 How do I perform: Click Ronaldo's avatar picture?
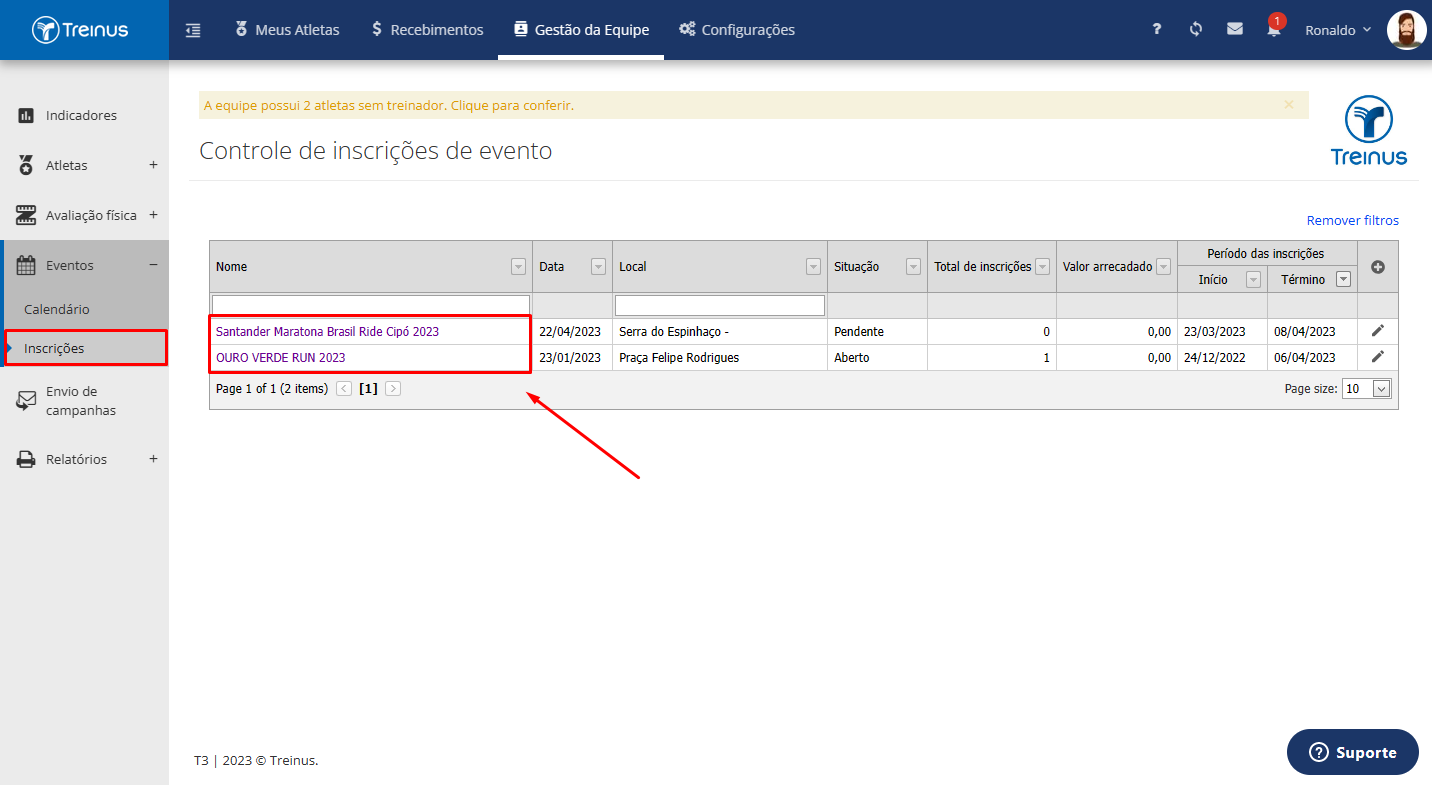coord(1407,30)
